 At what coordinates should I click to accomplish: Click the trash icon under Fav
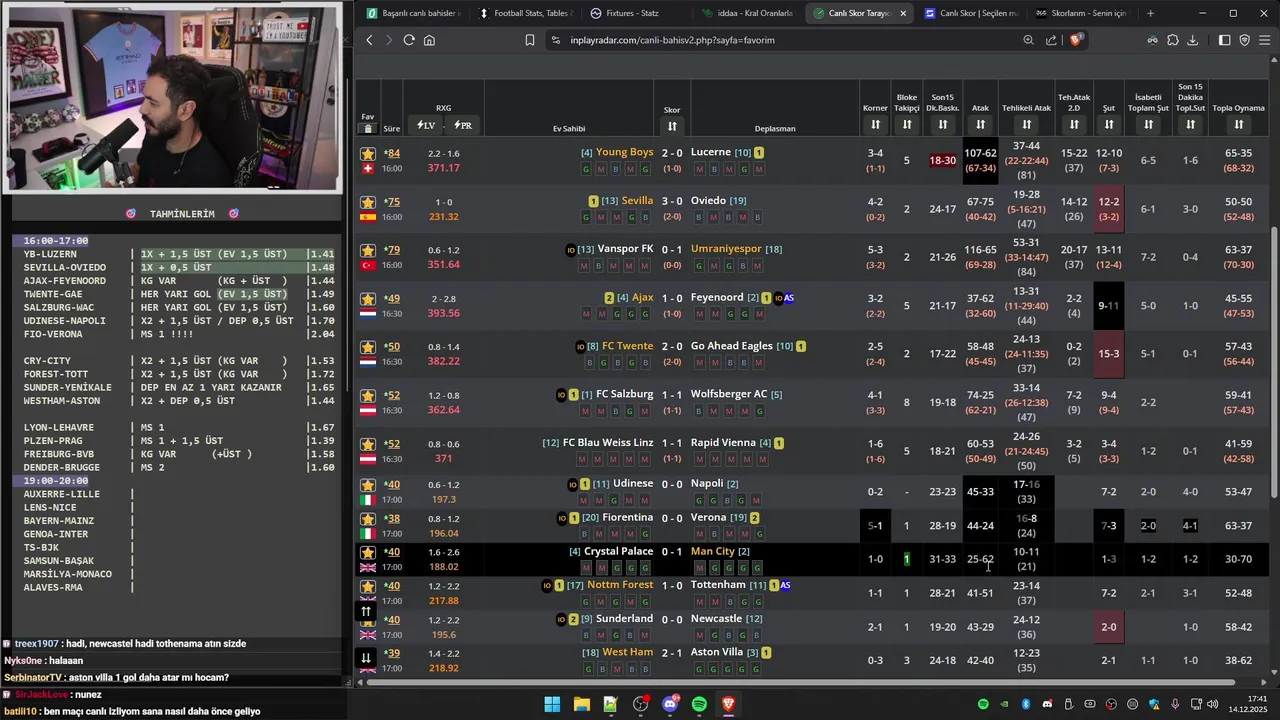(368, 128)
